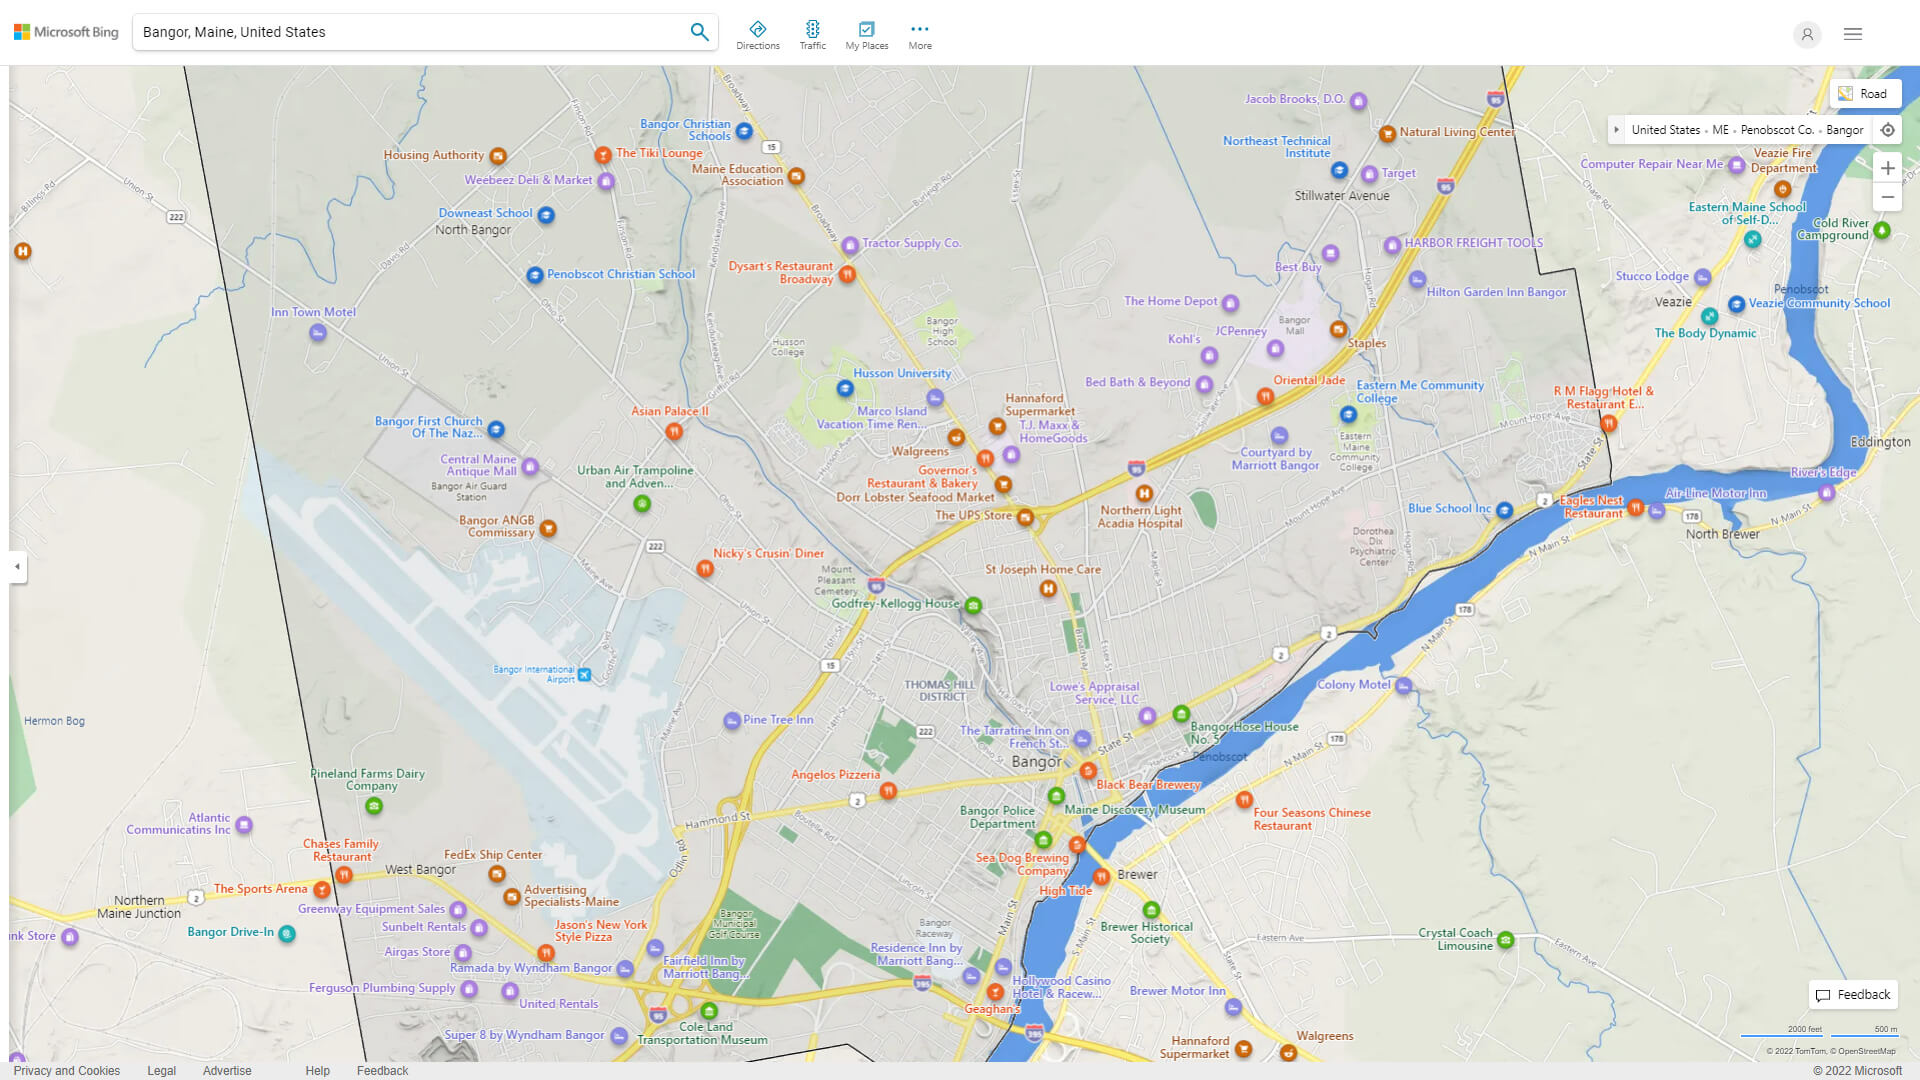Click the Feedback button on the map

(1852, 994)
